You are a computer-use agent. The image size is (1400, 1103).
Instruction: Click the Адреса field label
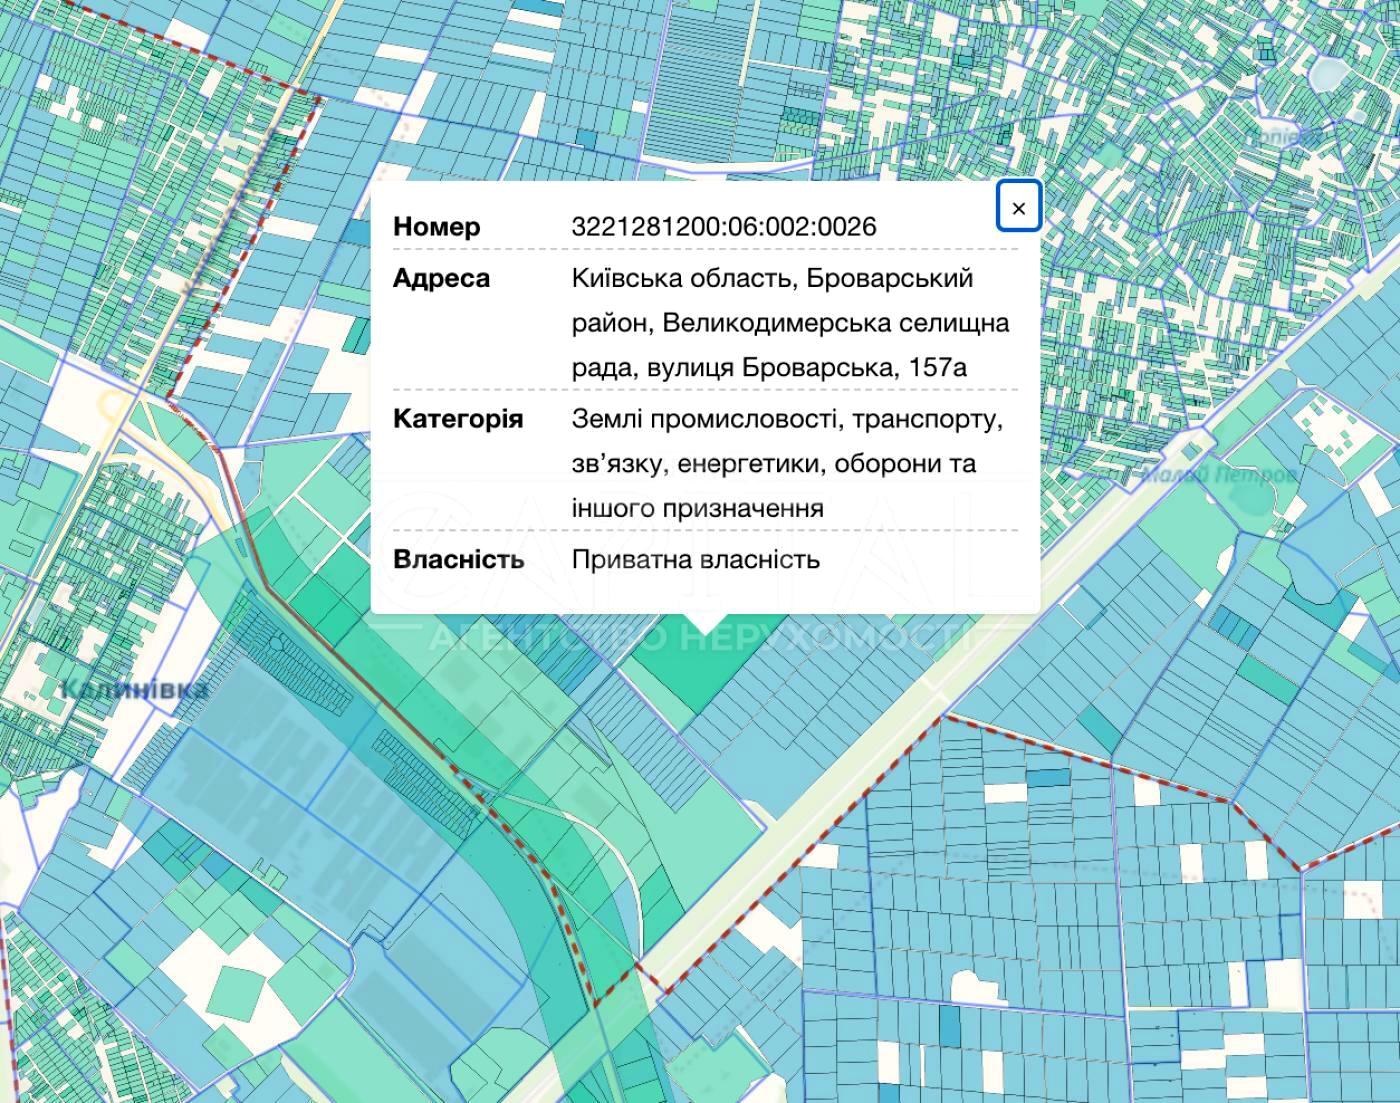(441, 278)
